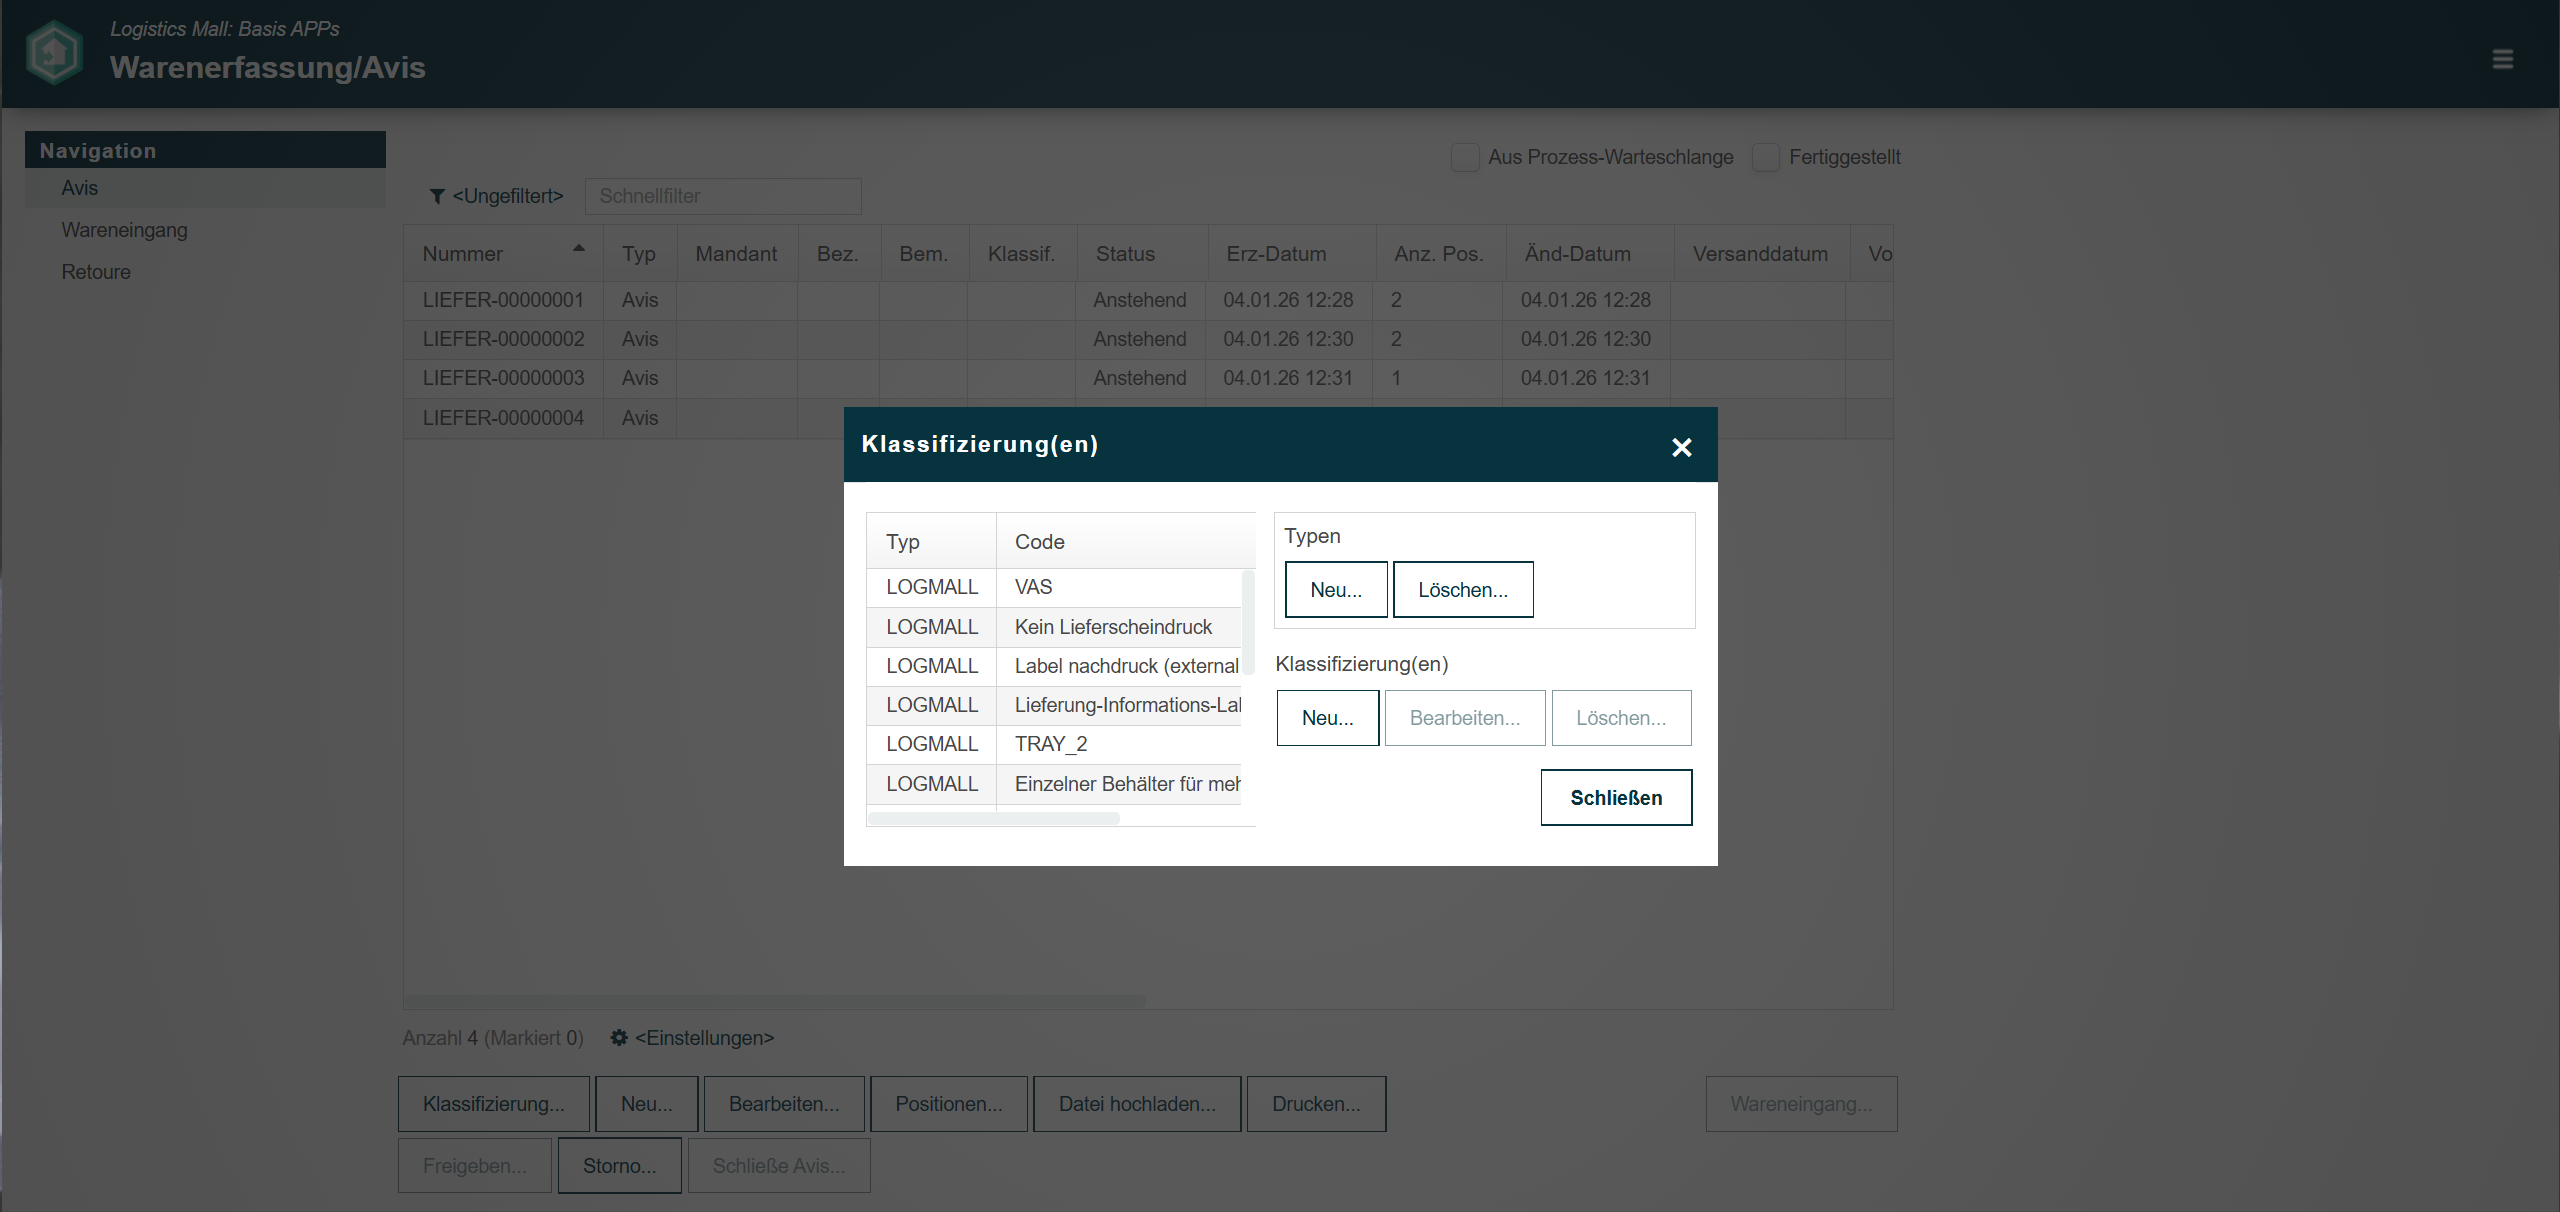Open the <Ungefiltert> filter dropdown
Viewport: 2560px width, 1212px height.
[508, 196]
